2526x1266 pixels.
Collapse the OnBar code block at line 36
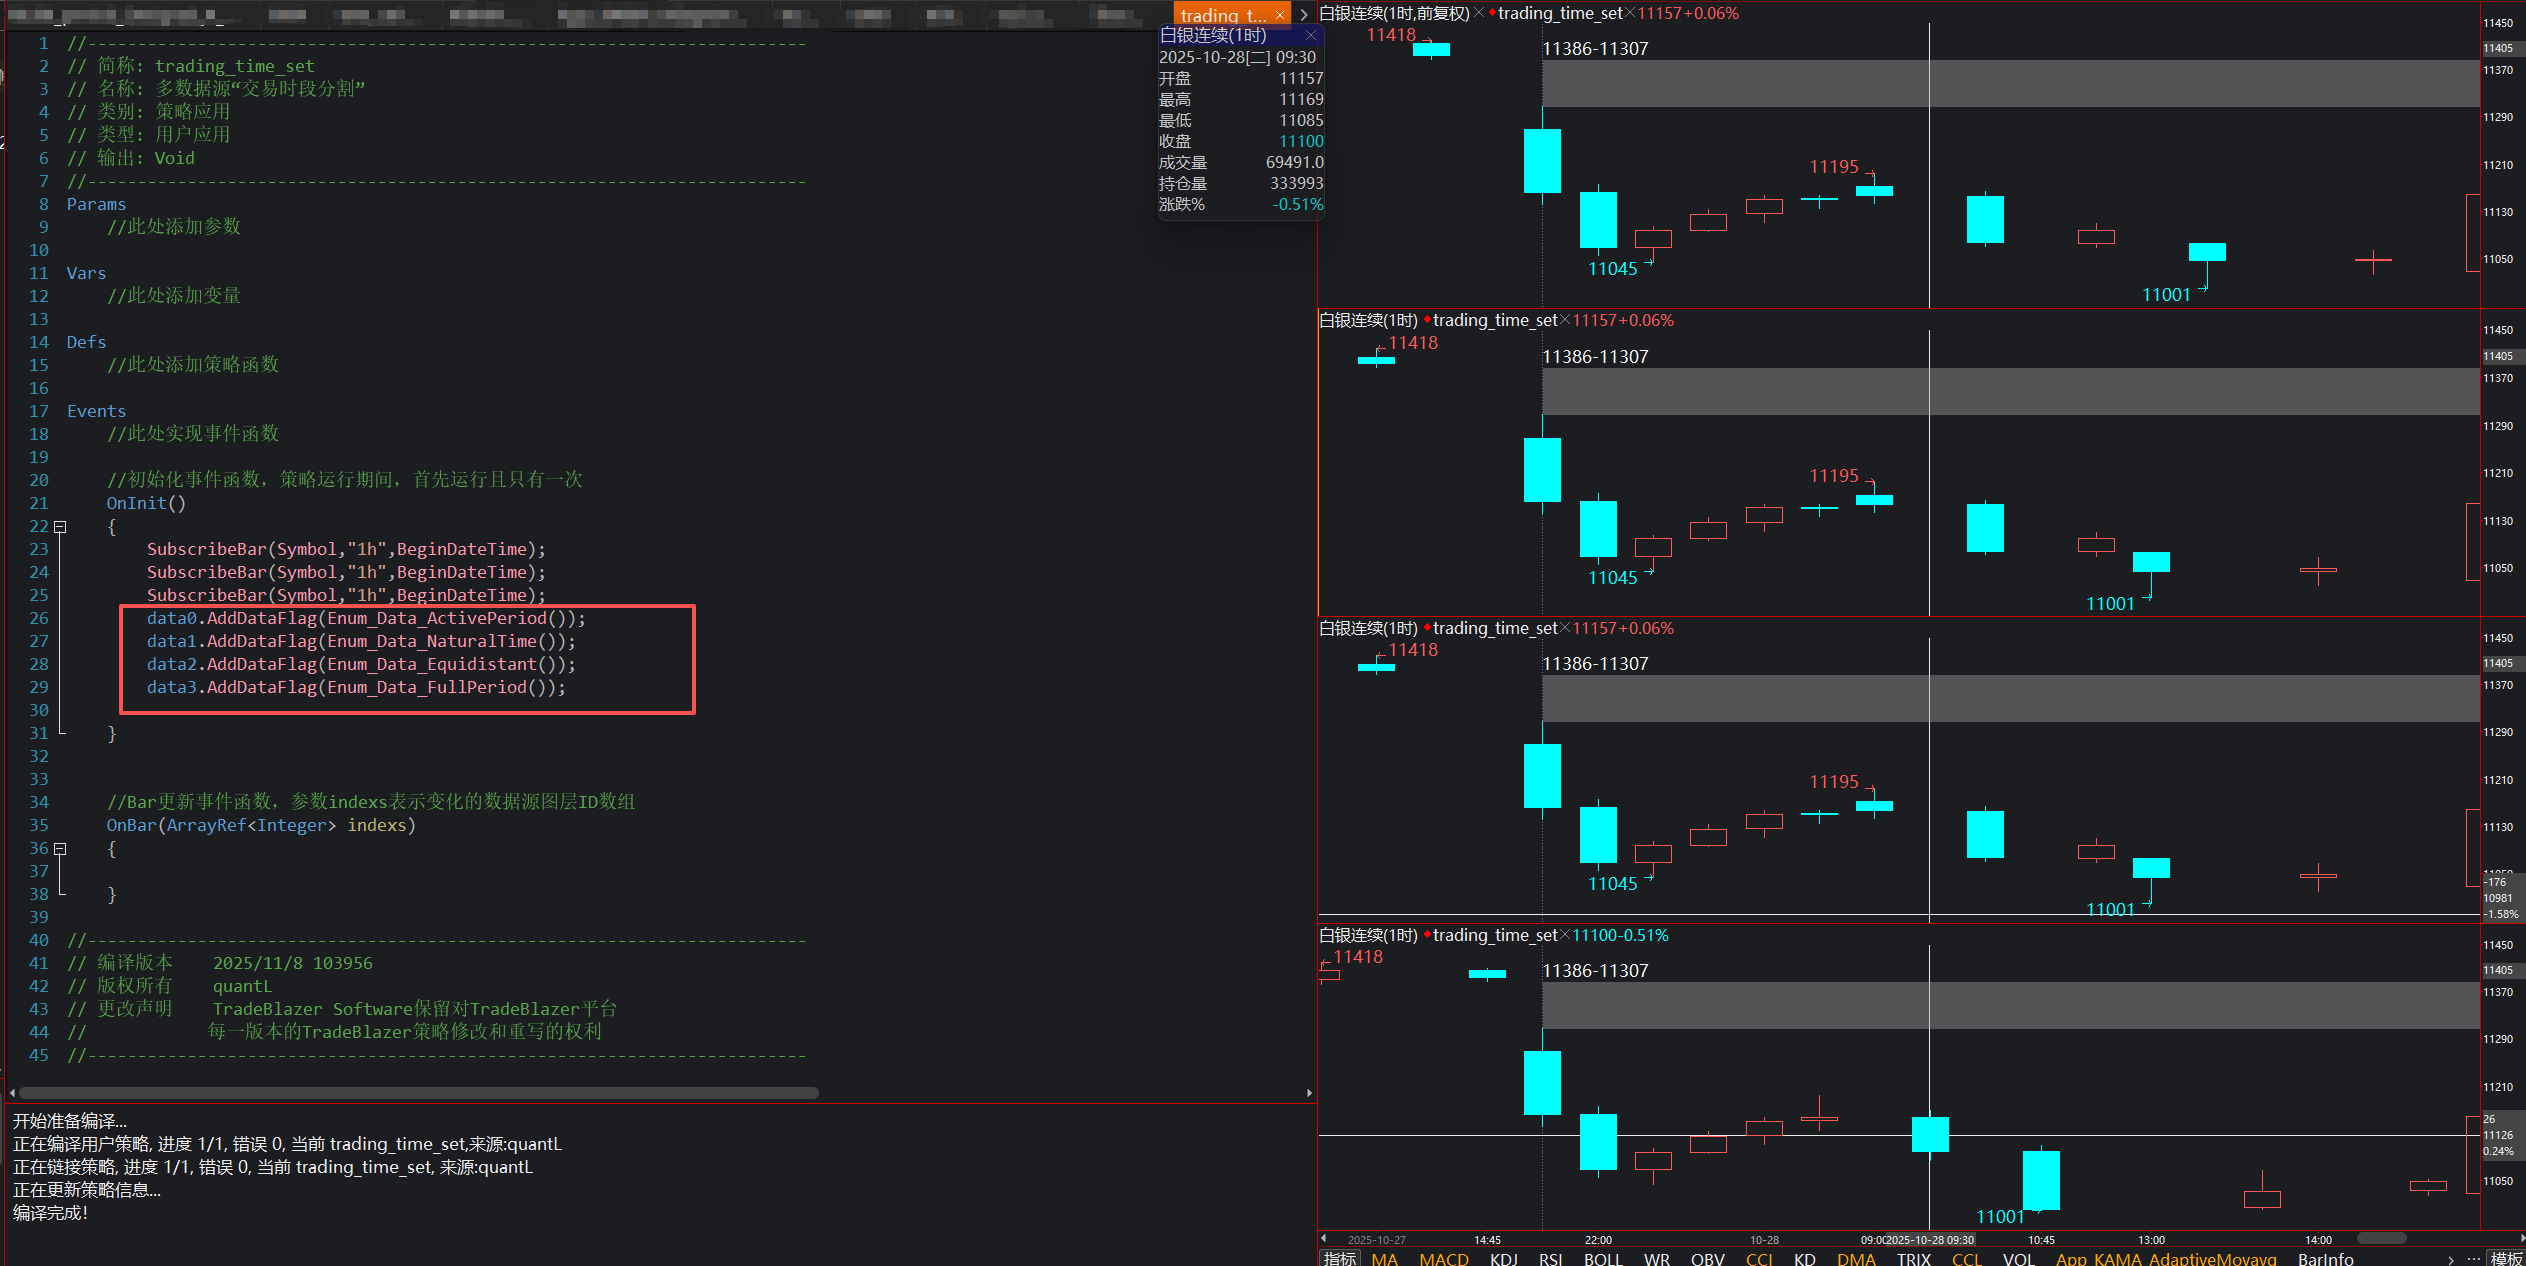[60, 849]
